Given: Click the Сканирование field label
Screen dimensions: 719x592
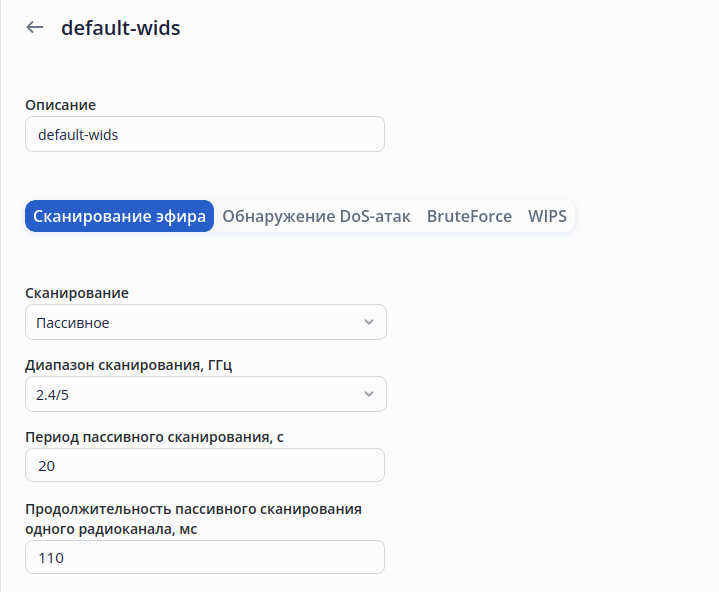Looking at the screenshot, I should click(77, 293).
